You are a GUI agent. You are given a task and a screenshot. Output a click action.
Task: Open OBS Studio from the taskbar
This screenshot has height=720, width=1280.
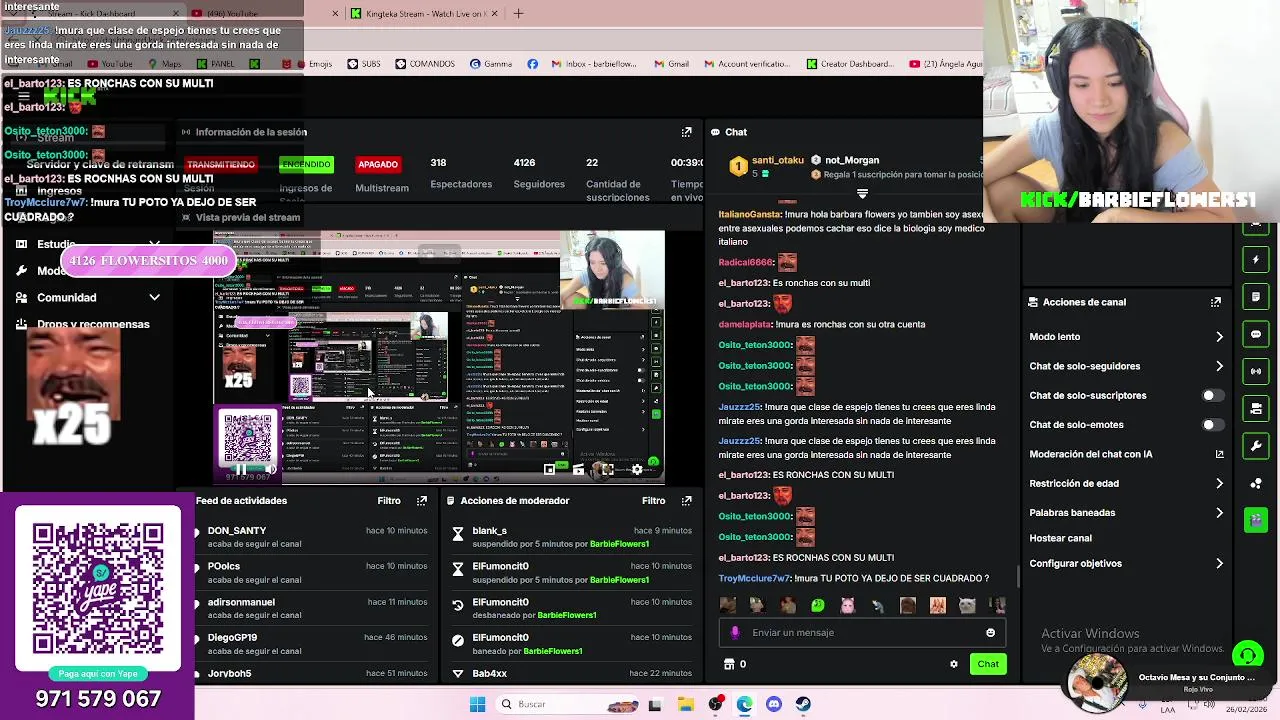716,704
